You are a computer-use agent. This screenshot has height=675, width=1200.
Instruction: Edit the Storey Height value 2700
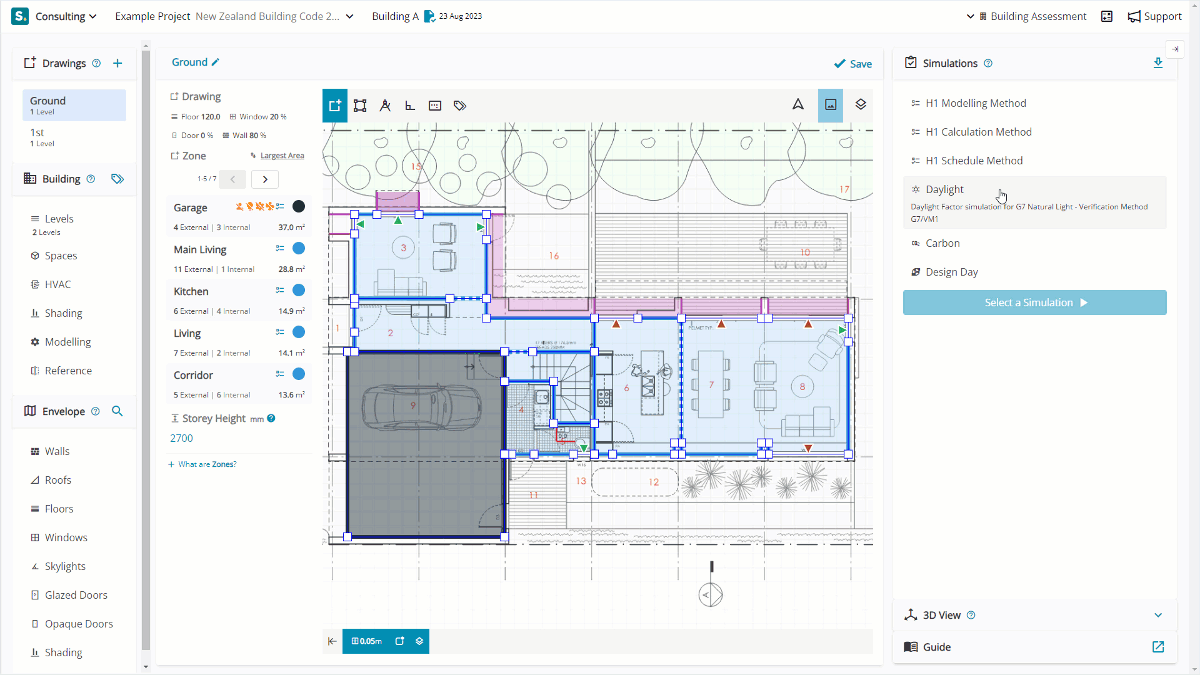(182, 438)
